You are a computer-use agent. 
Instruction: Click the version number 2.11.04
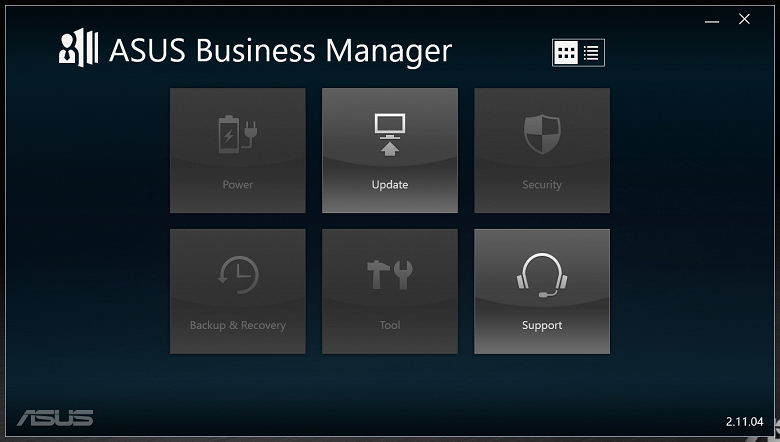coord(744,422)
